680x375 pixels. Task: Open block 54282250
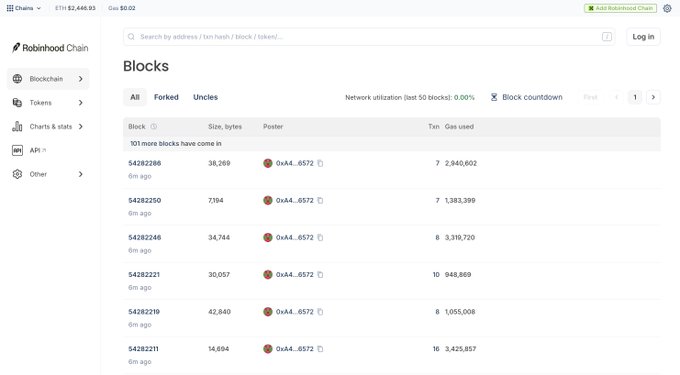pos(144,200)
